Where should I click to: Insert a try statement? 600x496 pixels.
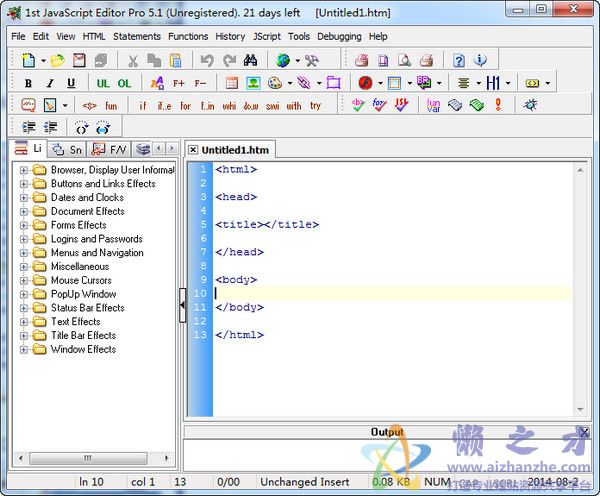[315, 106]
